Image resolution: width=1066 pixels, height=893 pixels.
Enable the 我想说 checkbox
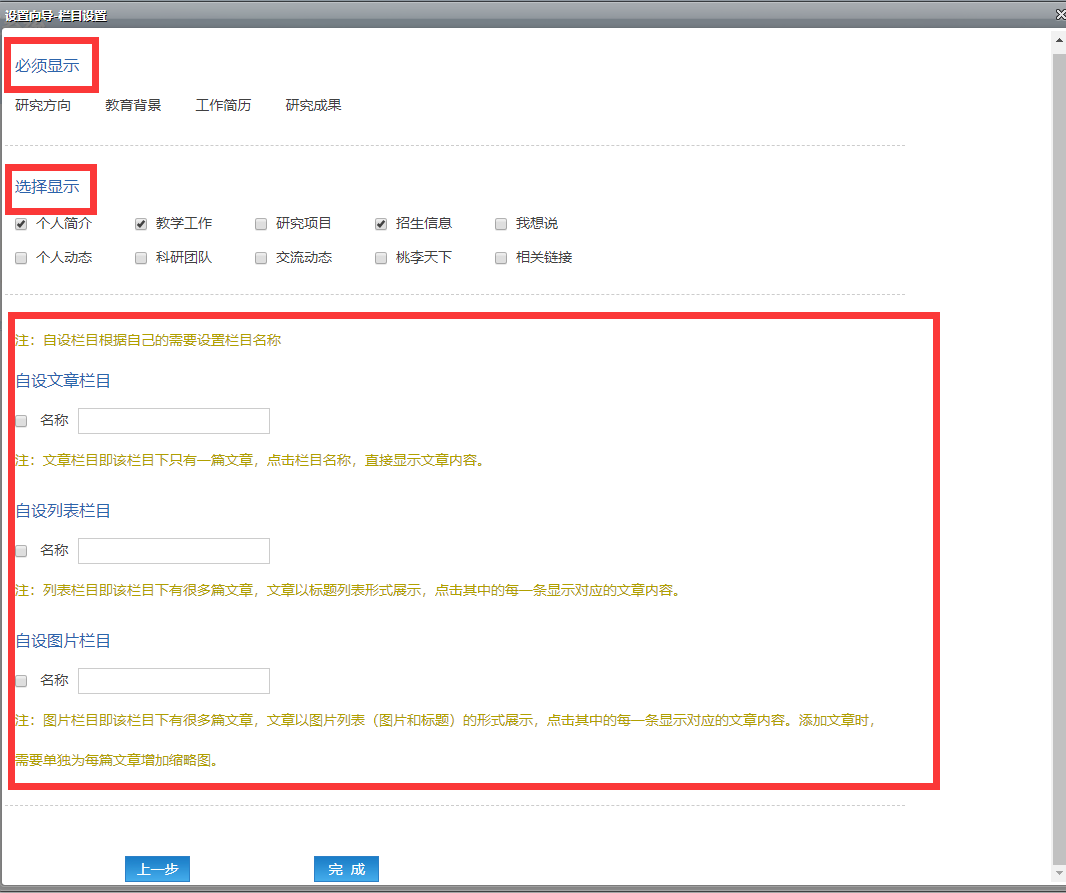pyautogui.click(x=501, y=224)
